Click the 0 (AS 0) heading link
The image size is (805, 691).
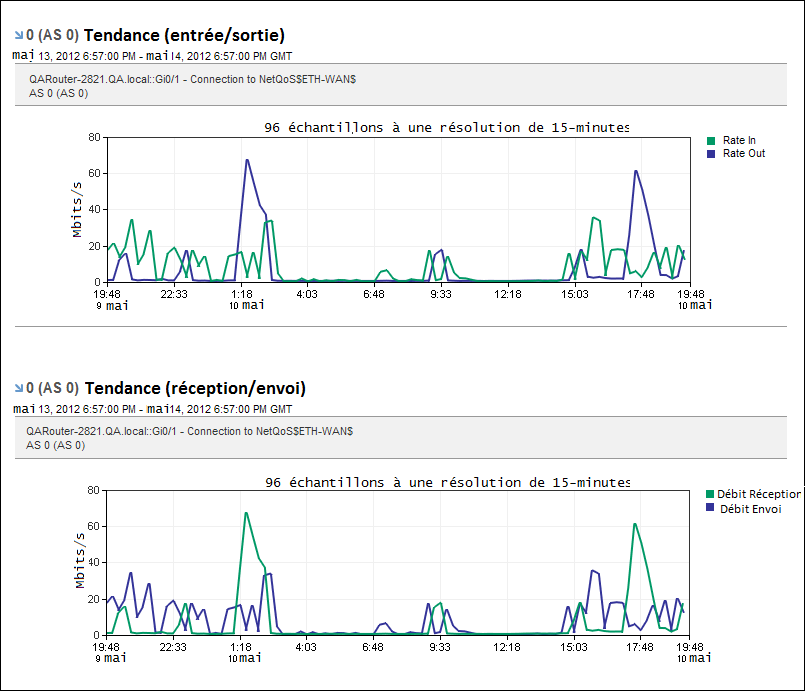point(52,32)
